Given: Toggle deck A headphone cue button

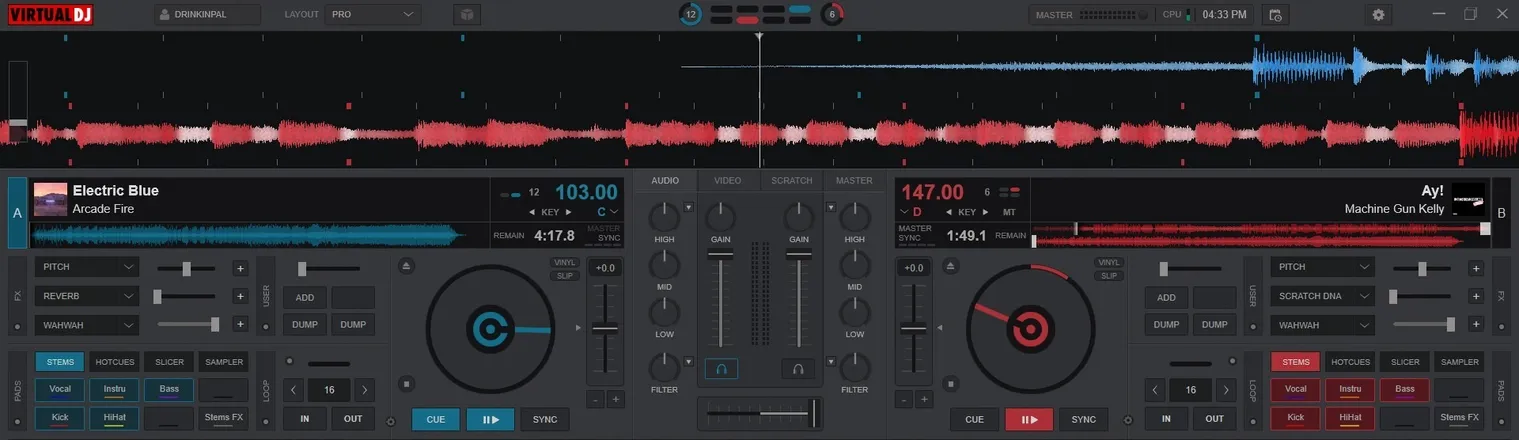Looking at the screenshot, I should tap(721, 368).
